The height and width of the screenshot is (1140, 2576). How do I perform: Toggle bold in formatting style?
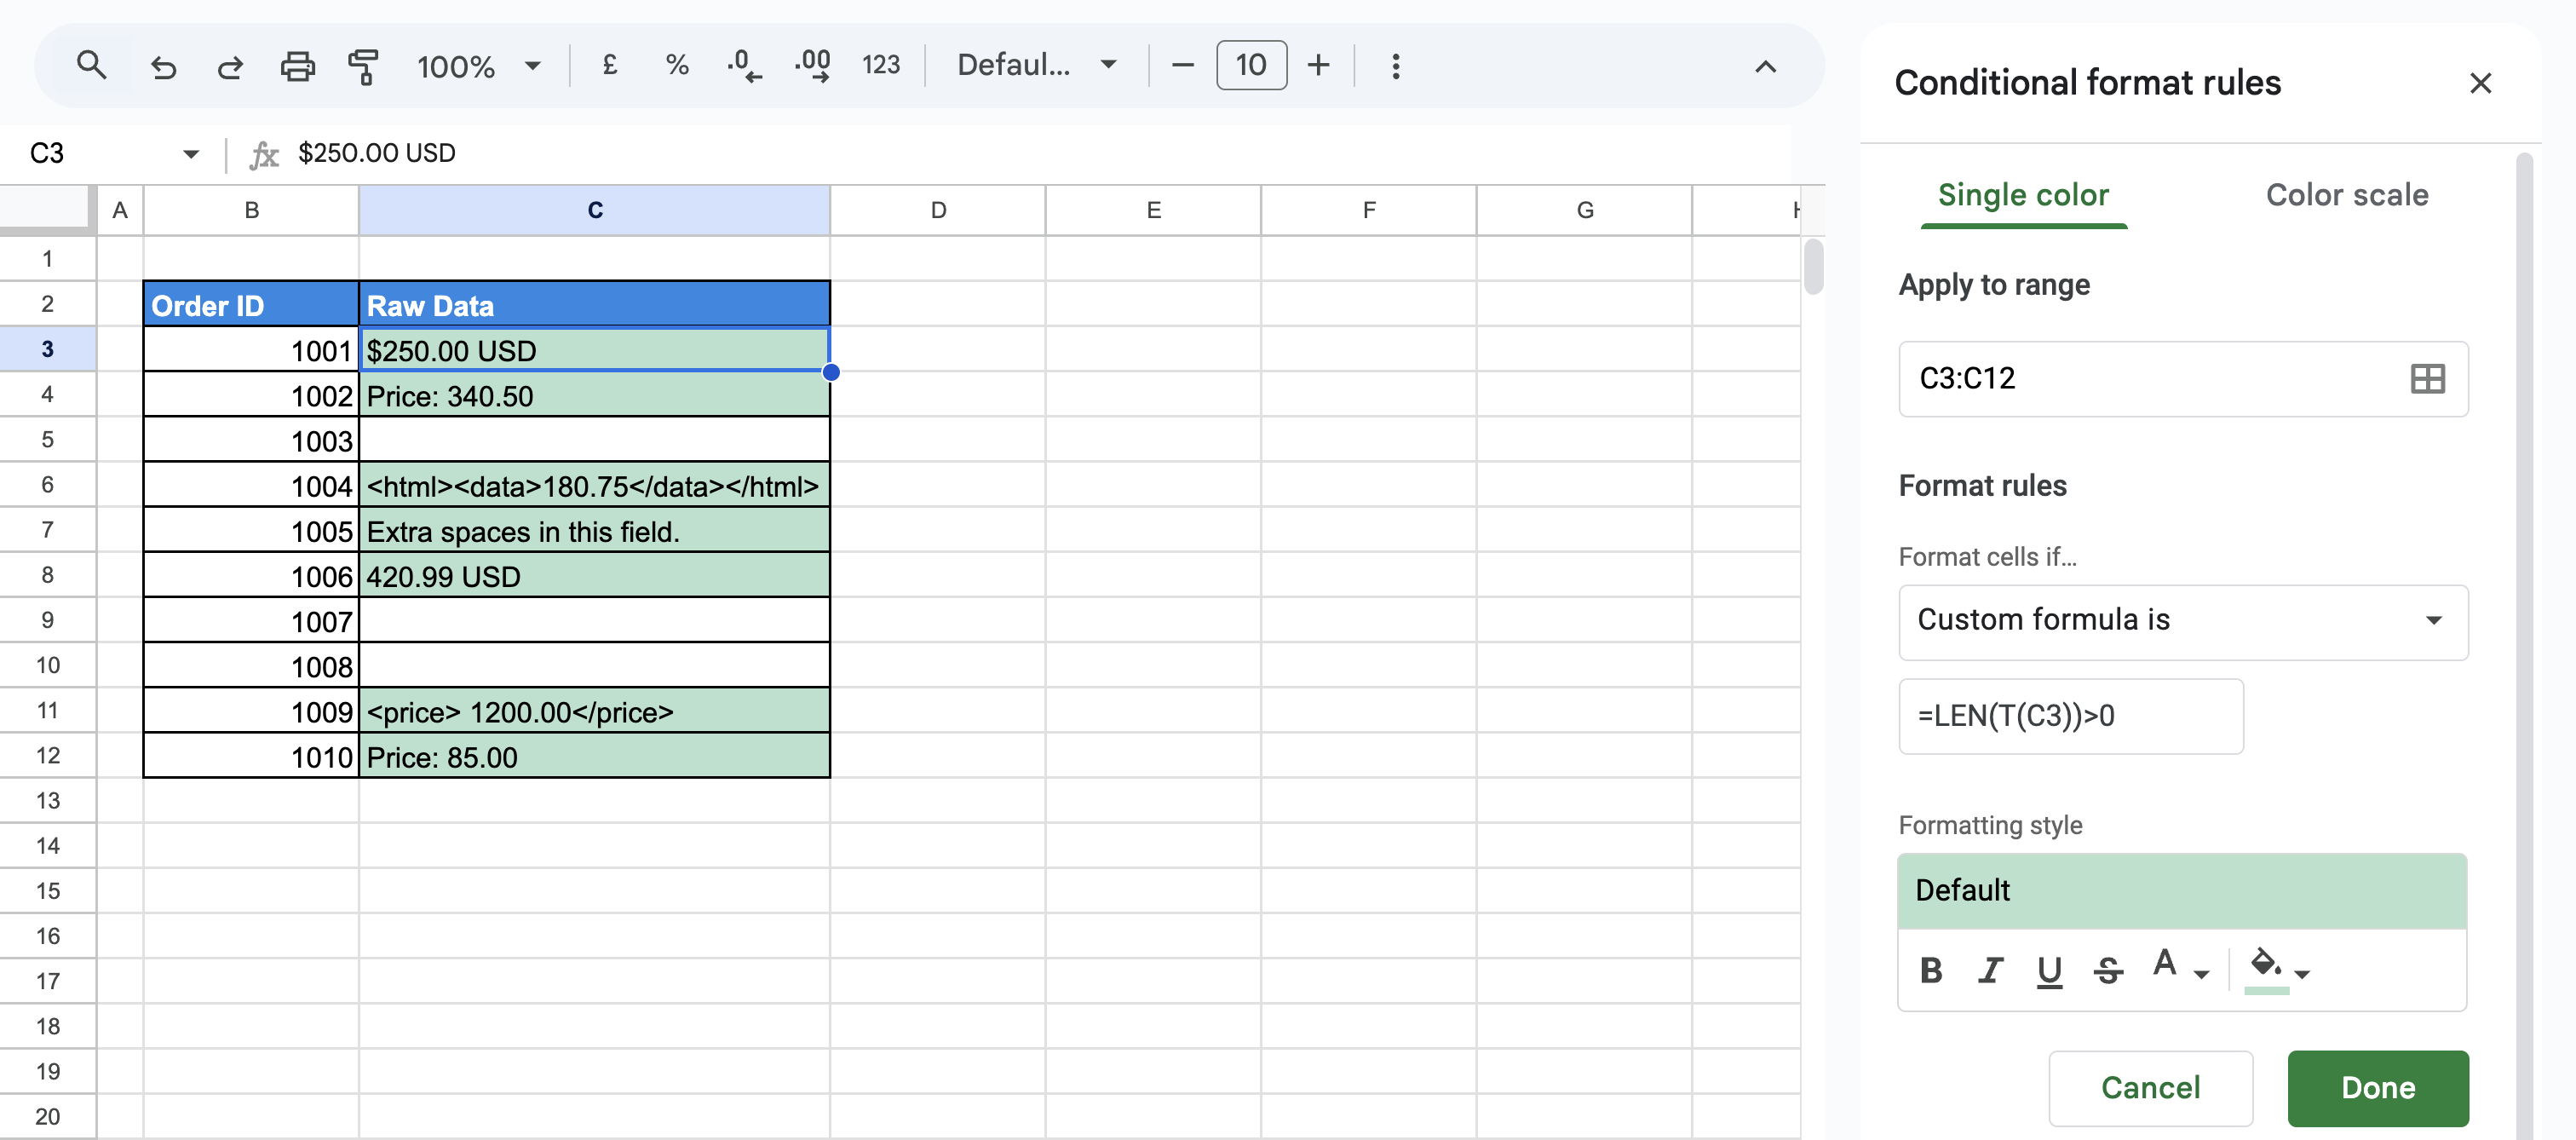pos(1931,969)
